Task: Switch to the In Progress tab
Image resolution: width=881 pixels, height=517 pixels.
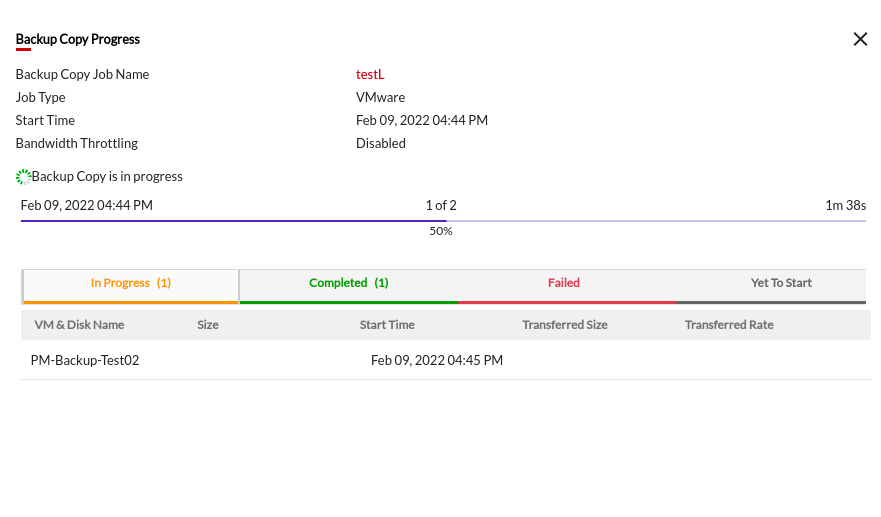Action: pos(131,283)
